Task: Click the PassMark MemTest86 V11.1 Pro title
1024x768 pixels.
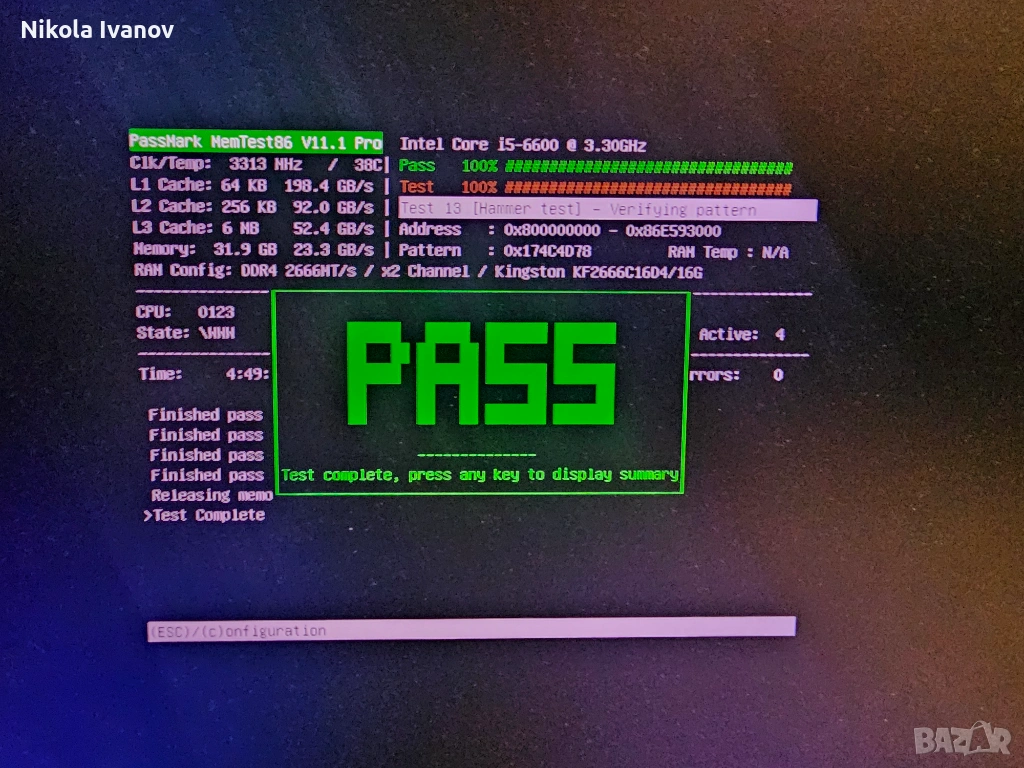Action: 256,143
